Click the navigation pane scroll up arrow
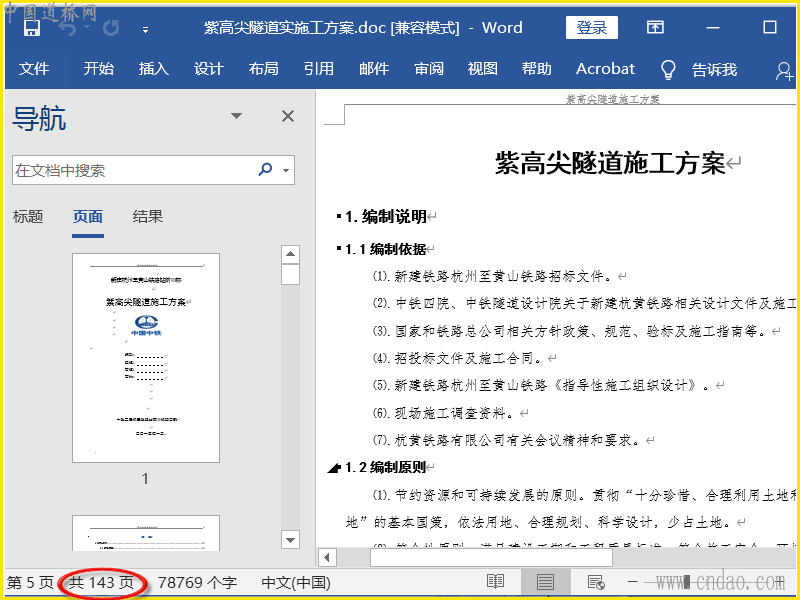800x600 pixels. tap(290, 254)
